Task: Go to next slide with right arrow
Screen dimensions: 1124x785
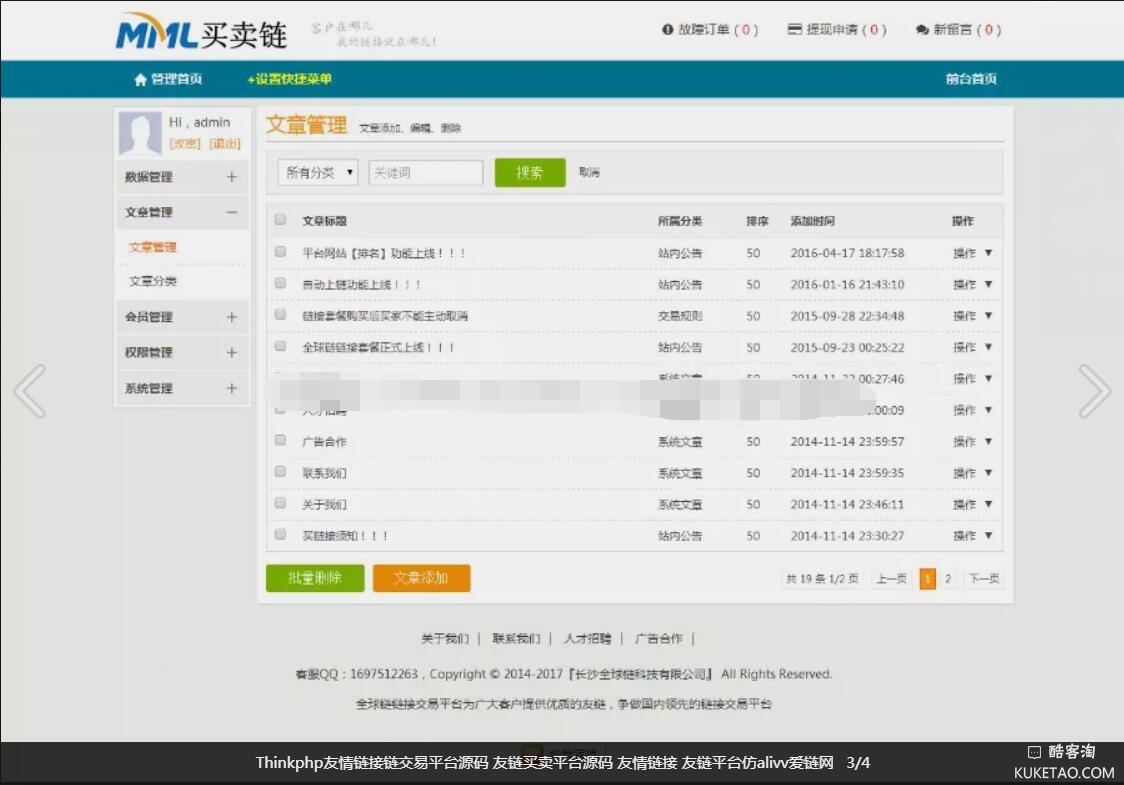Action: click(1094, 391)
